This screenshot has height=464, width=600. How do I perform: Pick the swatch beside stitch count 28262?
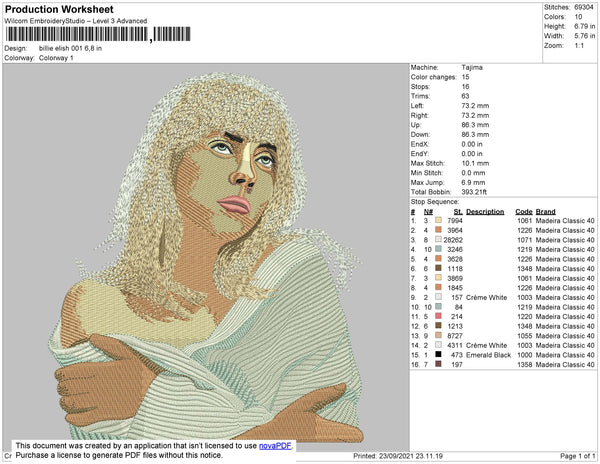click(439, 239)
